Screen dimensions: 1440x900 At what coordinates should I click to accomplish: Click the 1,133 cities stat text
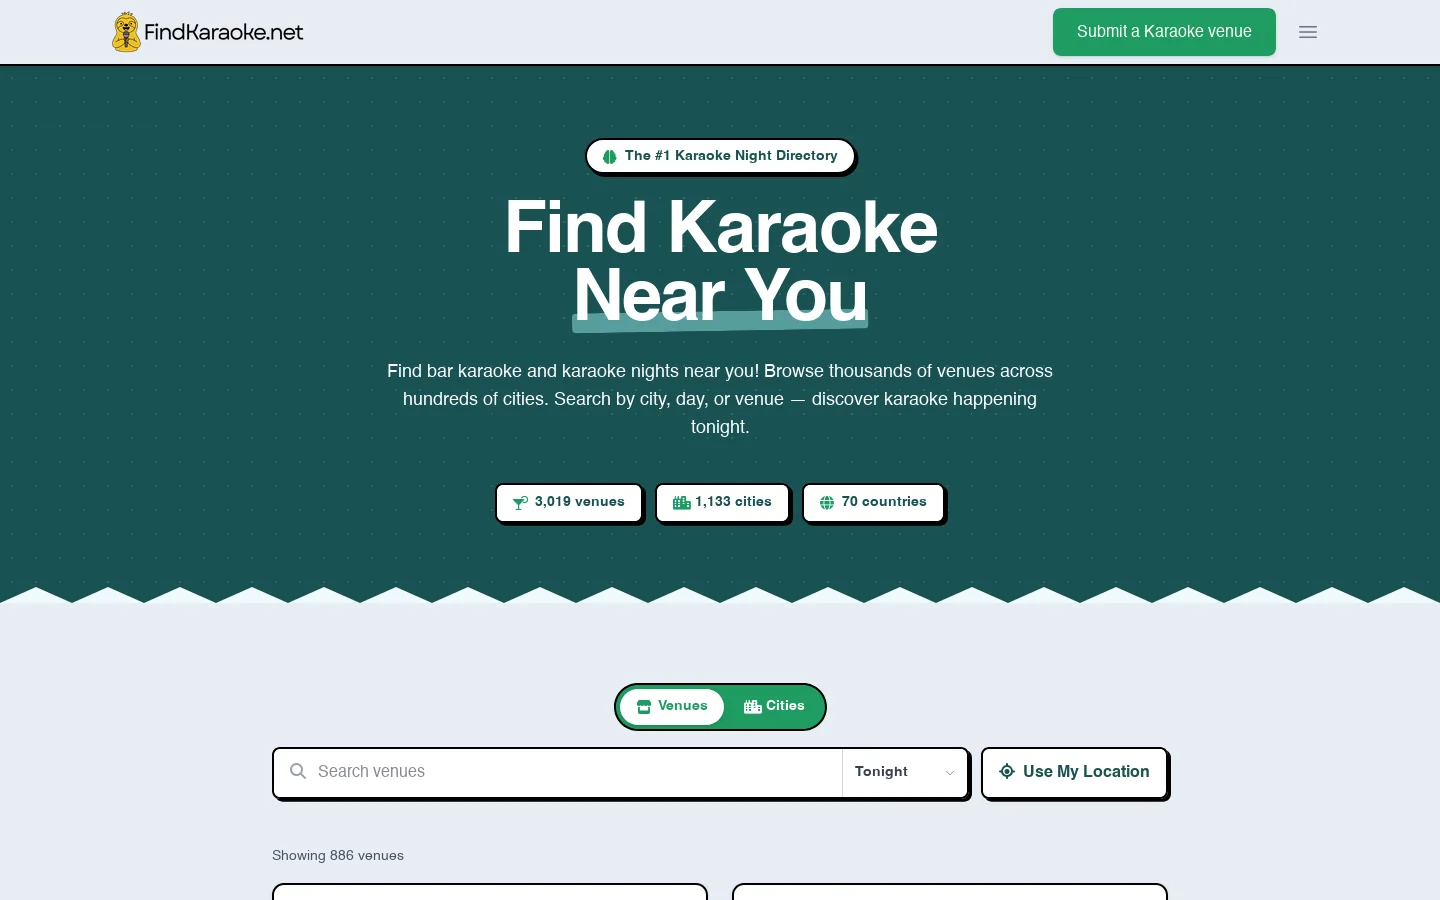click(734, 502)
